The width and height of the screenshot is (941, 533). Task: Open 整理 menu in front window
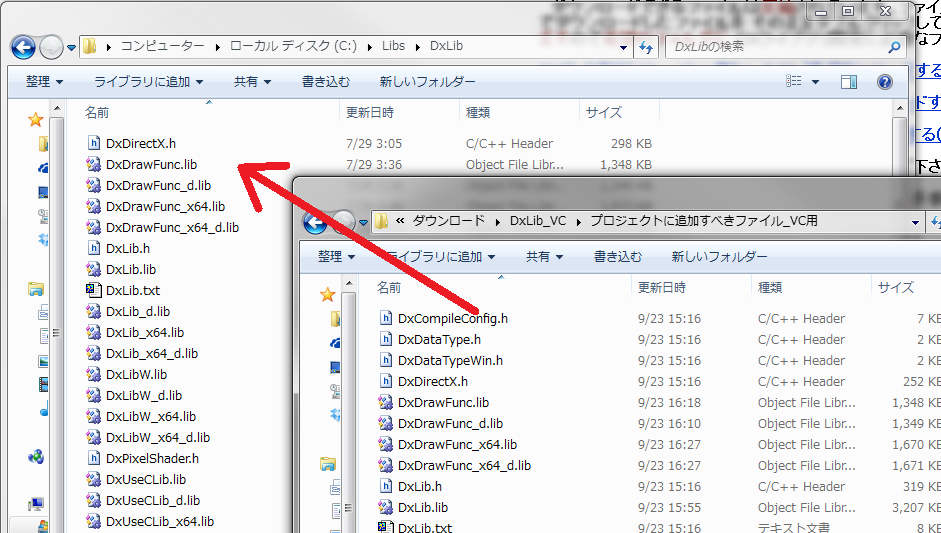click(x=336, y=257)
